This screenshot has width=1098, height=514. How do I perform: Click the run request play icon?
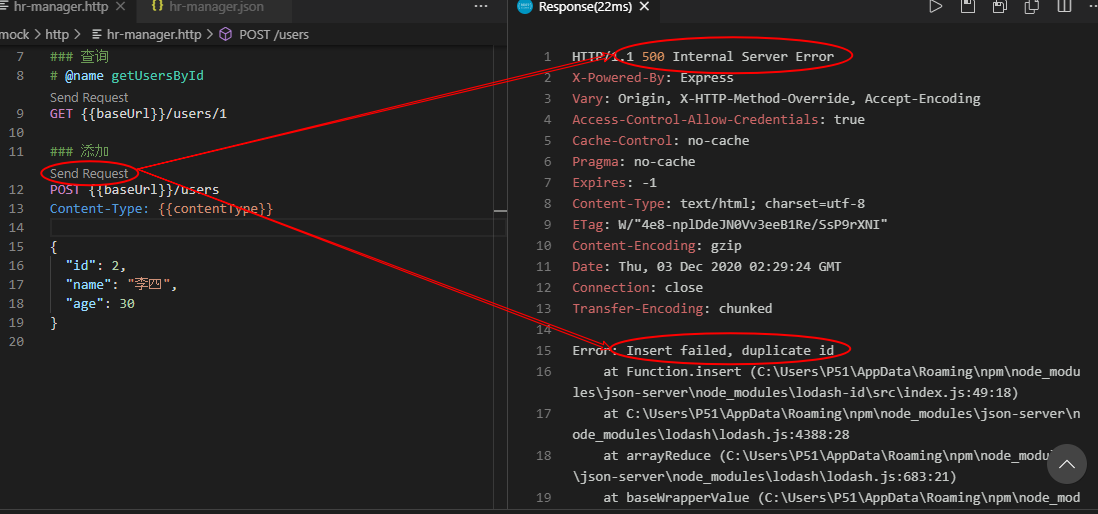935,7
